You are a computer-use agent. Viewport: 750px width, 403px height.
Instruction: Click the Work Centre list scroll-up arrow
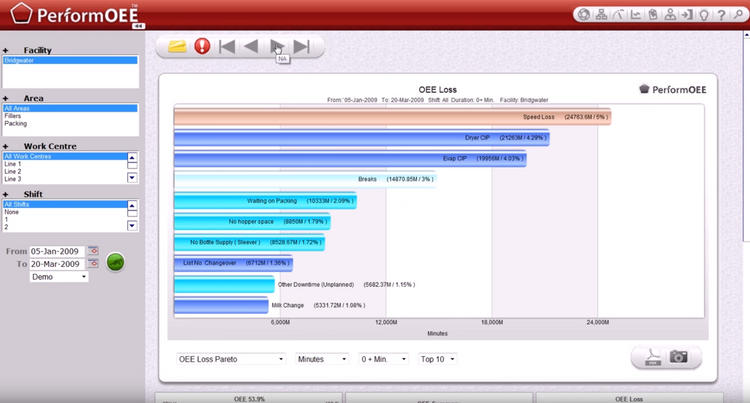[x=132, y=158]
